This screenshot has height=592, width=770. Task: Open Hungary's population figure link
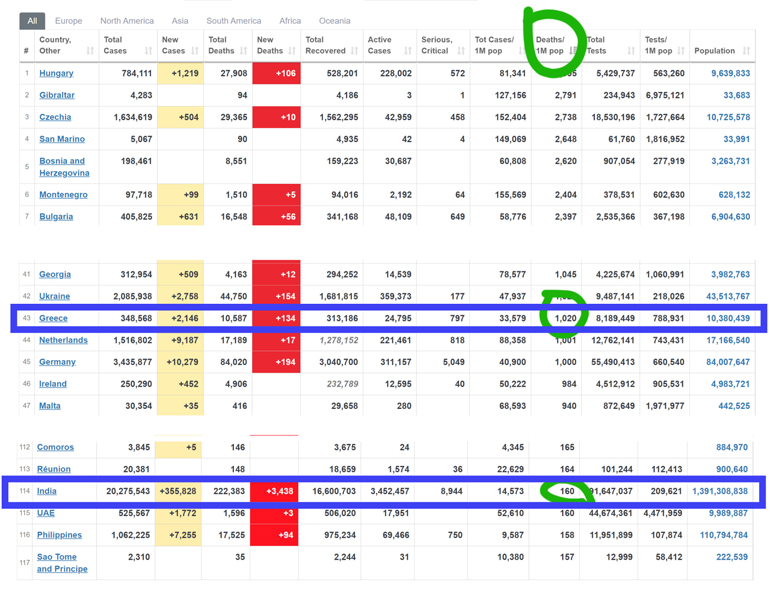(x=729, y=73)
